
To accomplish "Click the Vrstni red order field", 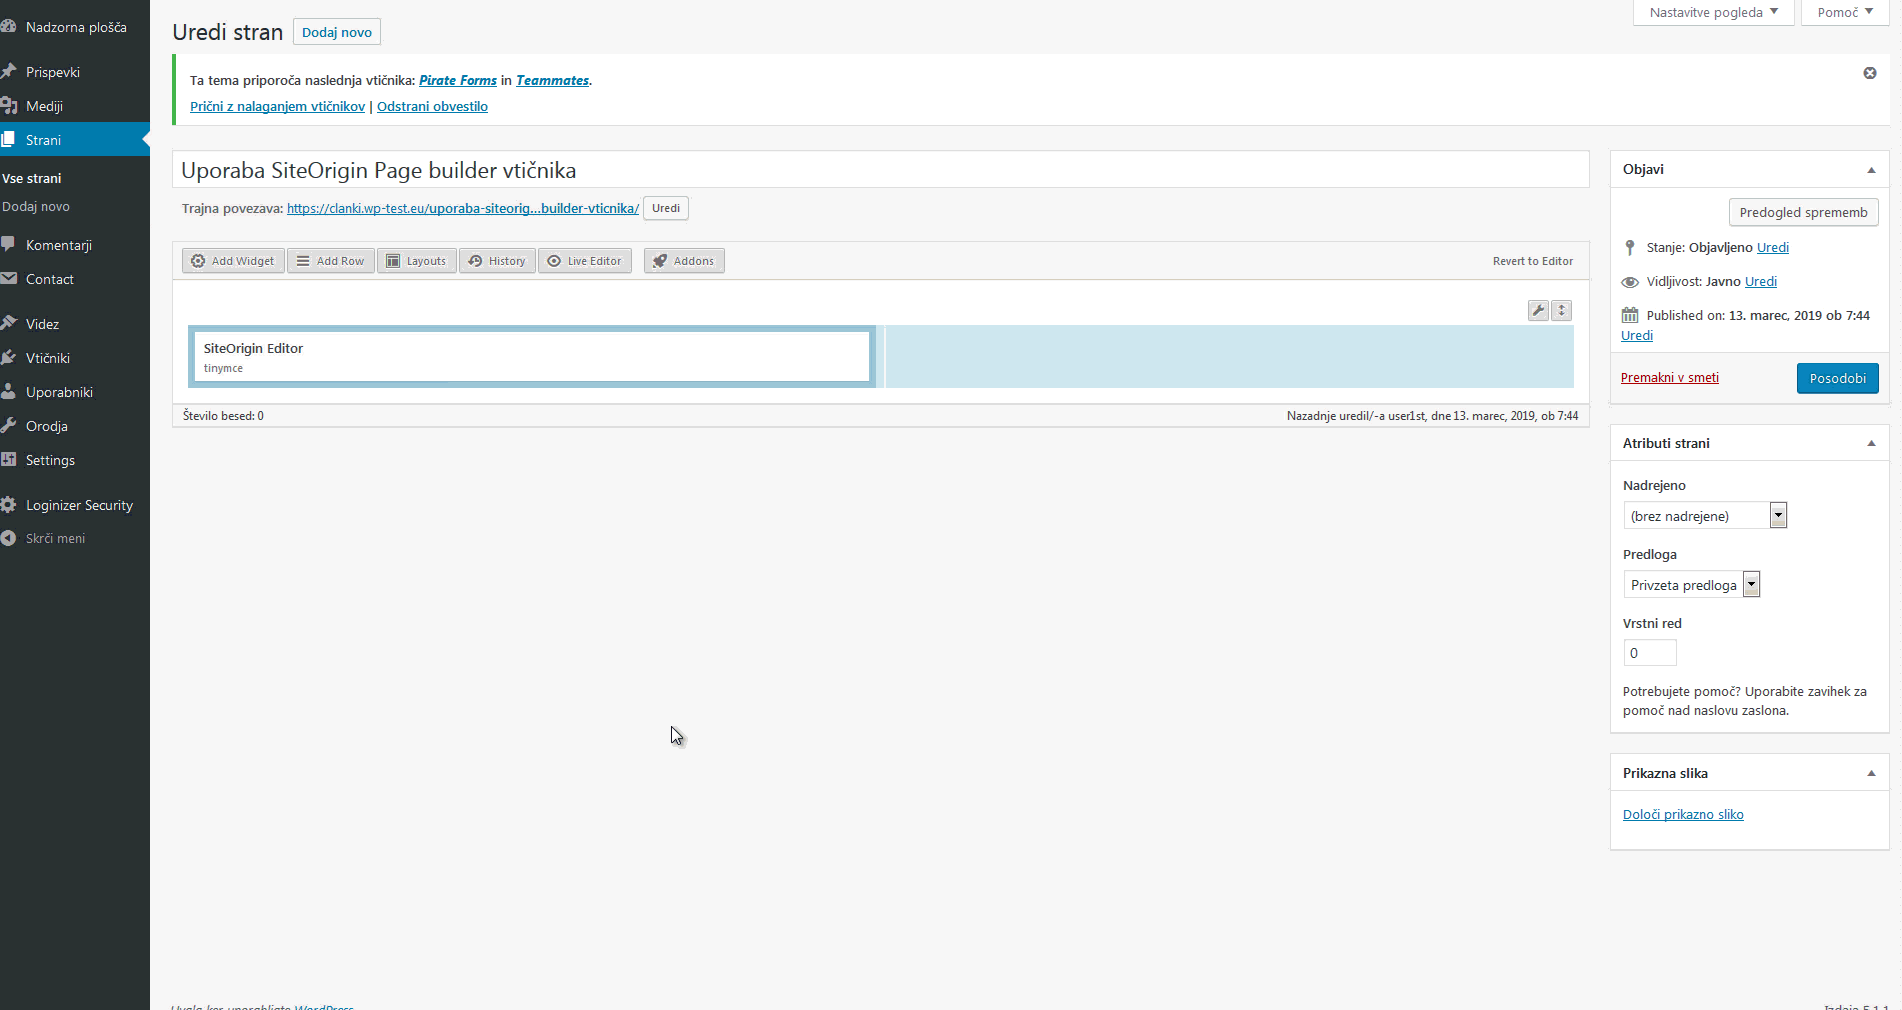I will (1650, 653).
